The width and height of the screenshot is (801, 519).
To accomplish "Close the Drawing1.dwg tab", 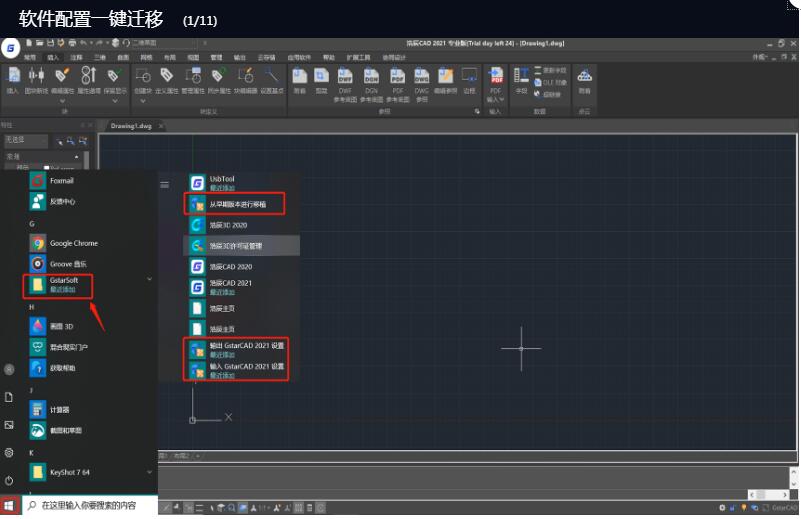I will coord(161,126).
